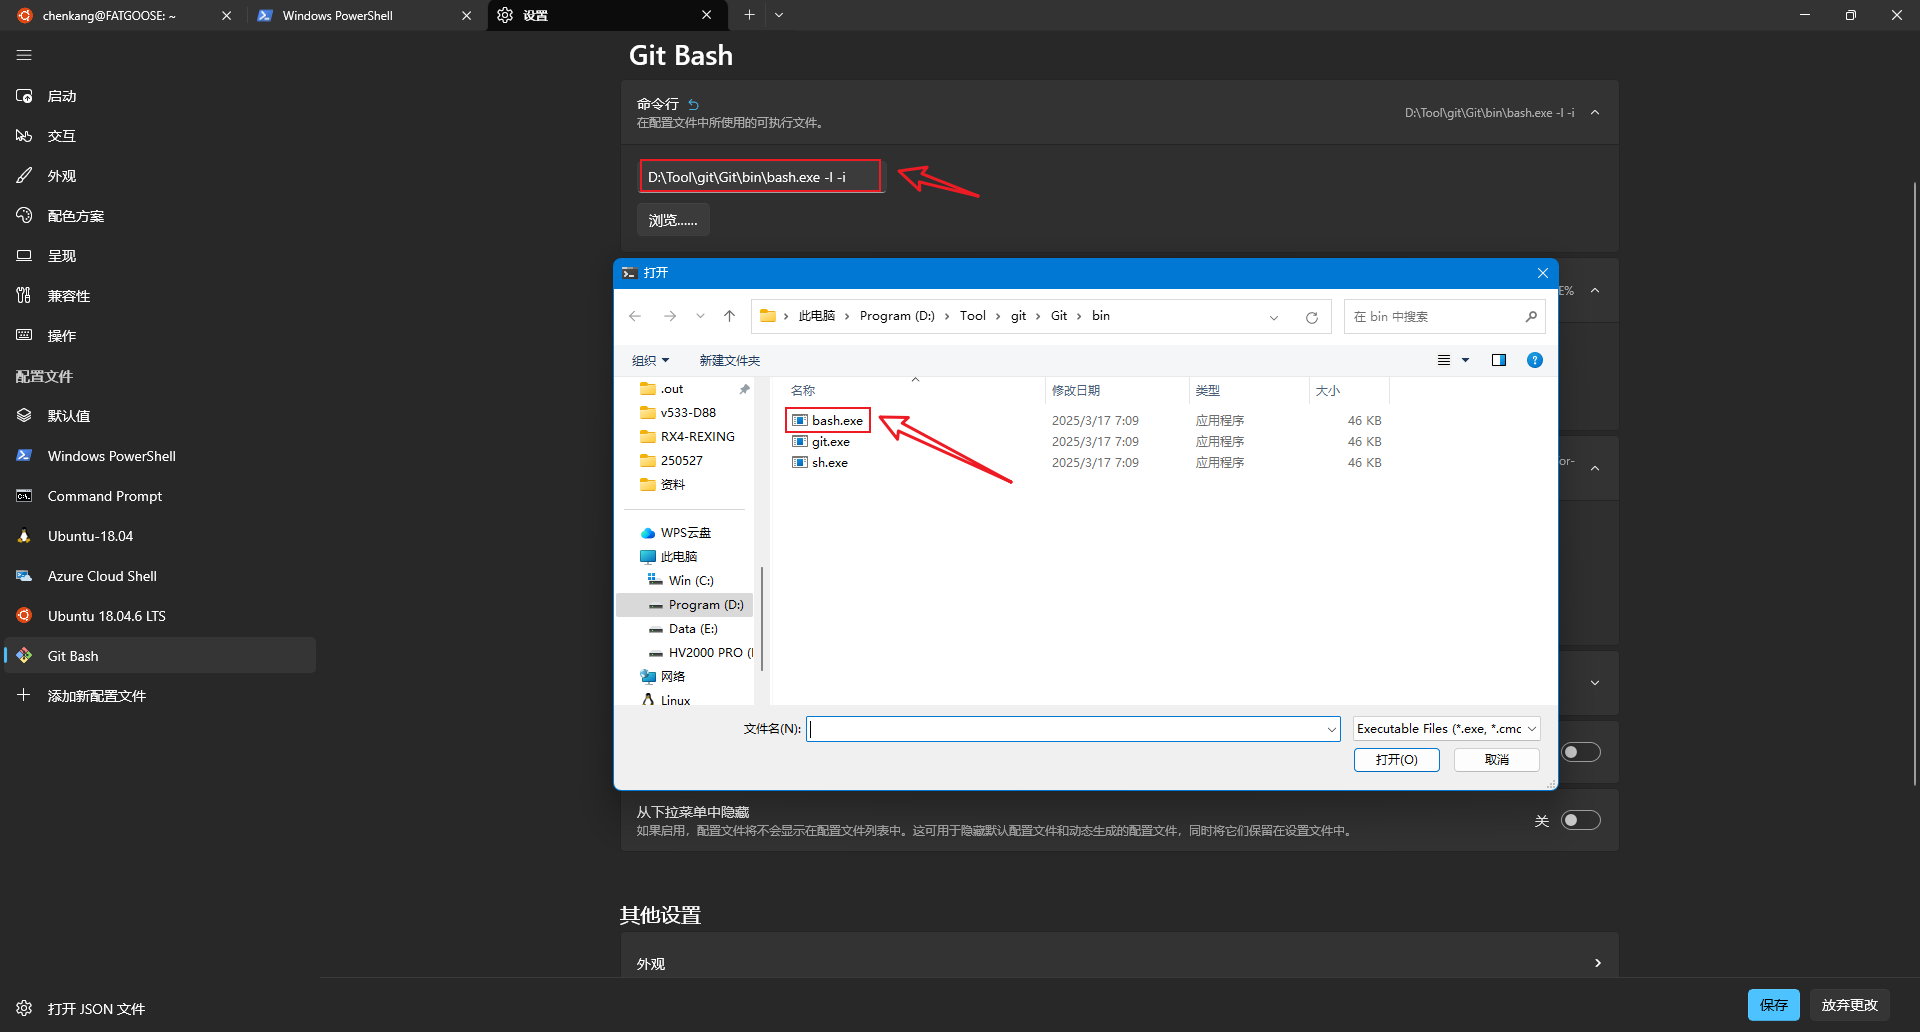Open the 组织 menu
Viewport: 1920px width, 1032px height.
(x=650, y=360)
